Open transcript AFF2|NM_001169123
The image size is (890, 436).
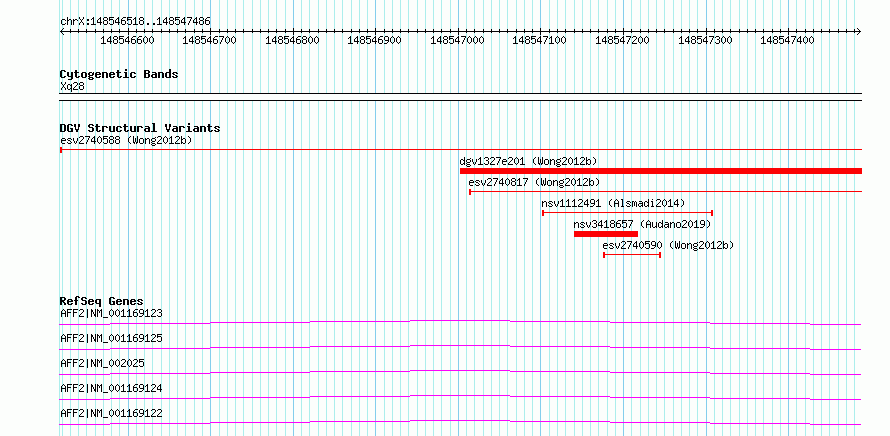pos(111,313)
